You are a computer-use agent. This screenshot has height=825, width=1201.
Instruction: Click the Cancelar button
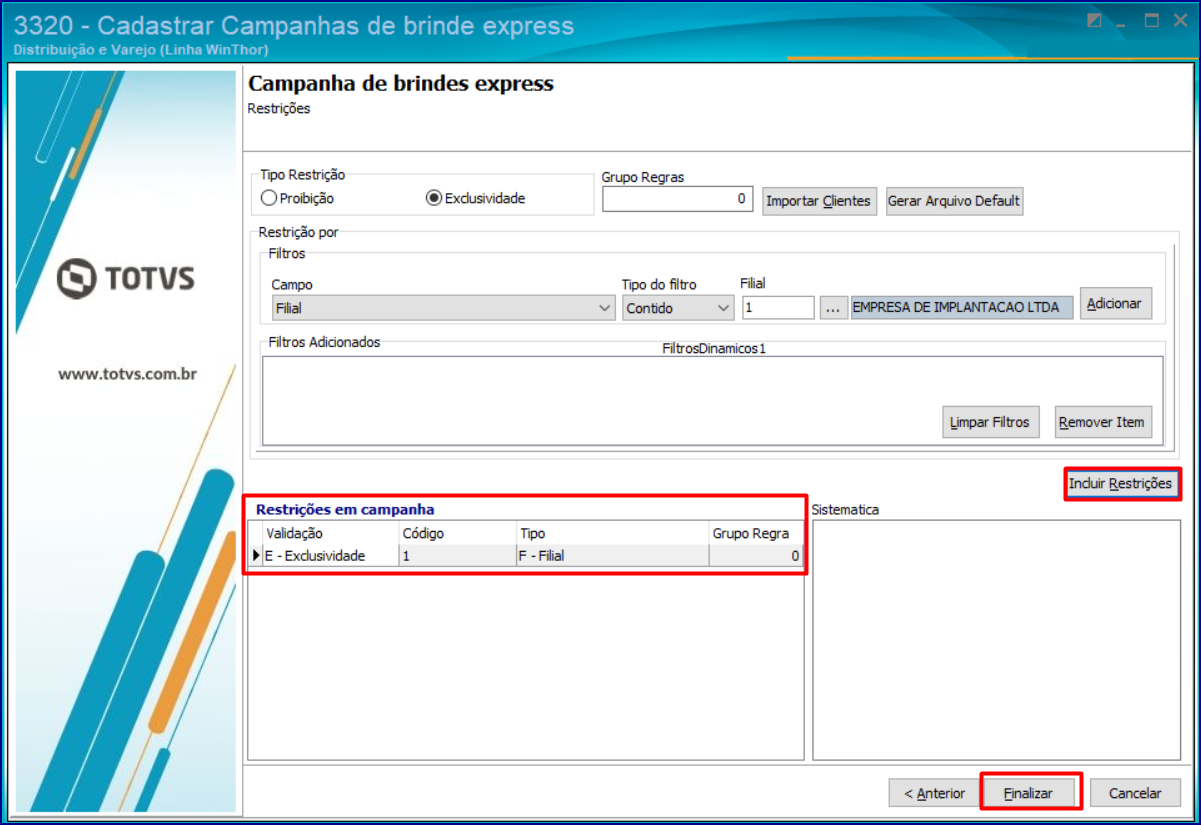pyautogui.click(x=1135, y=793)
